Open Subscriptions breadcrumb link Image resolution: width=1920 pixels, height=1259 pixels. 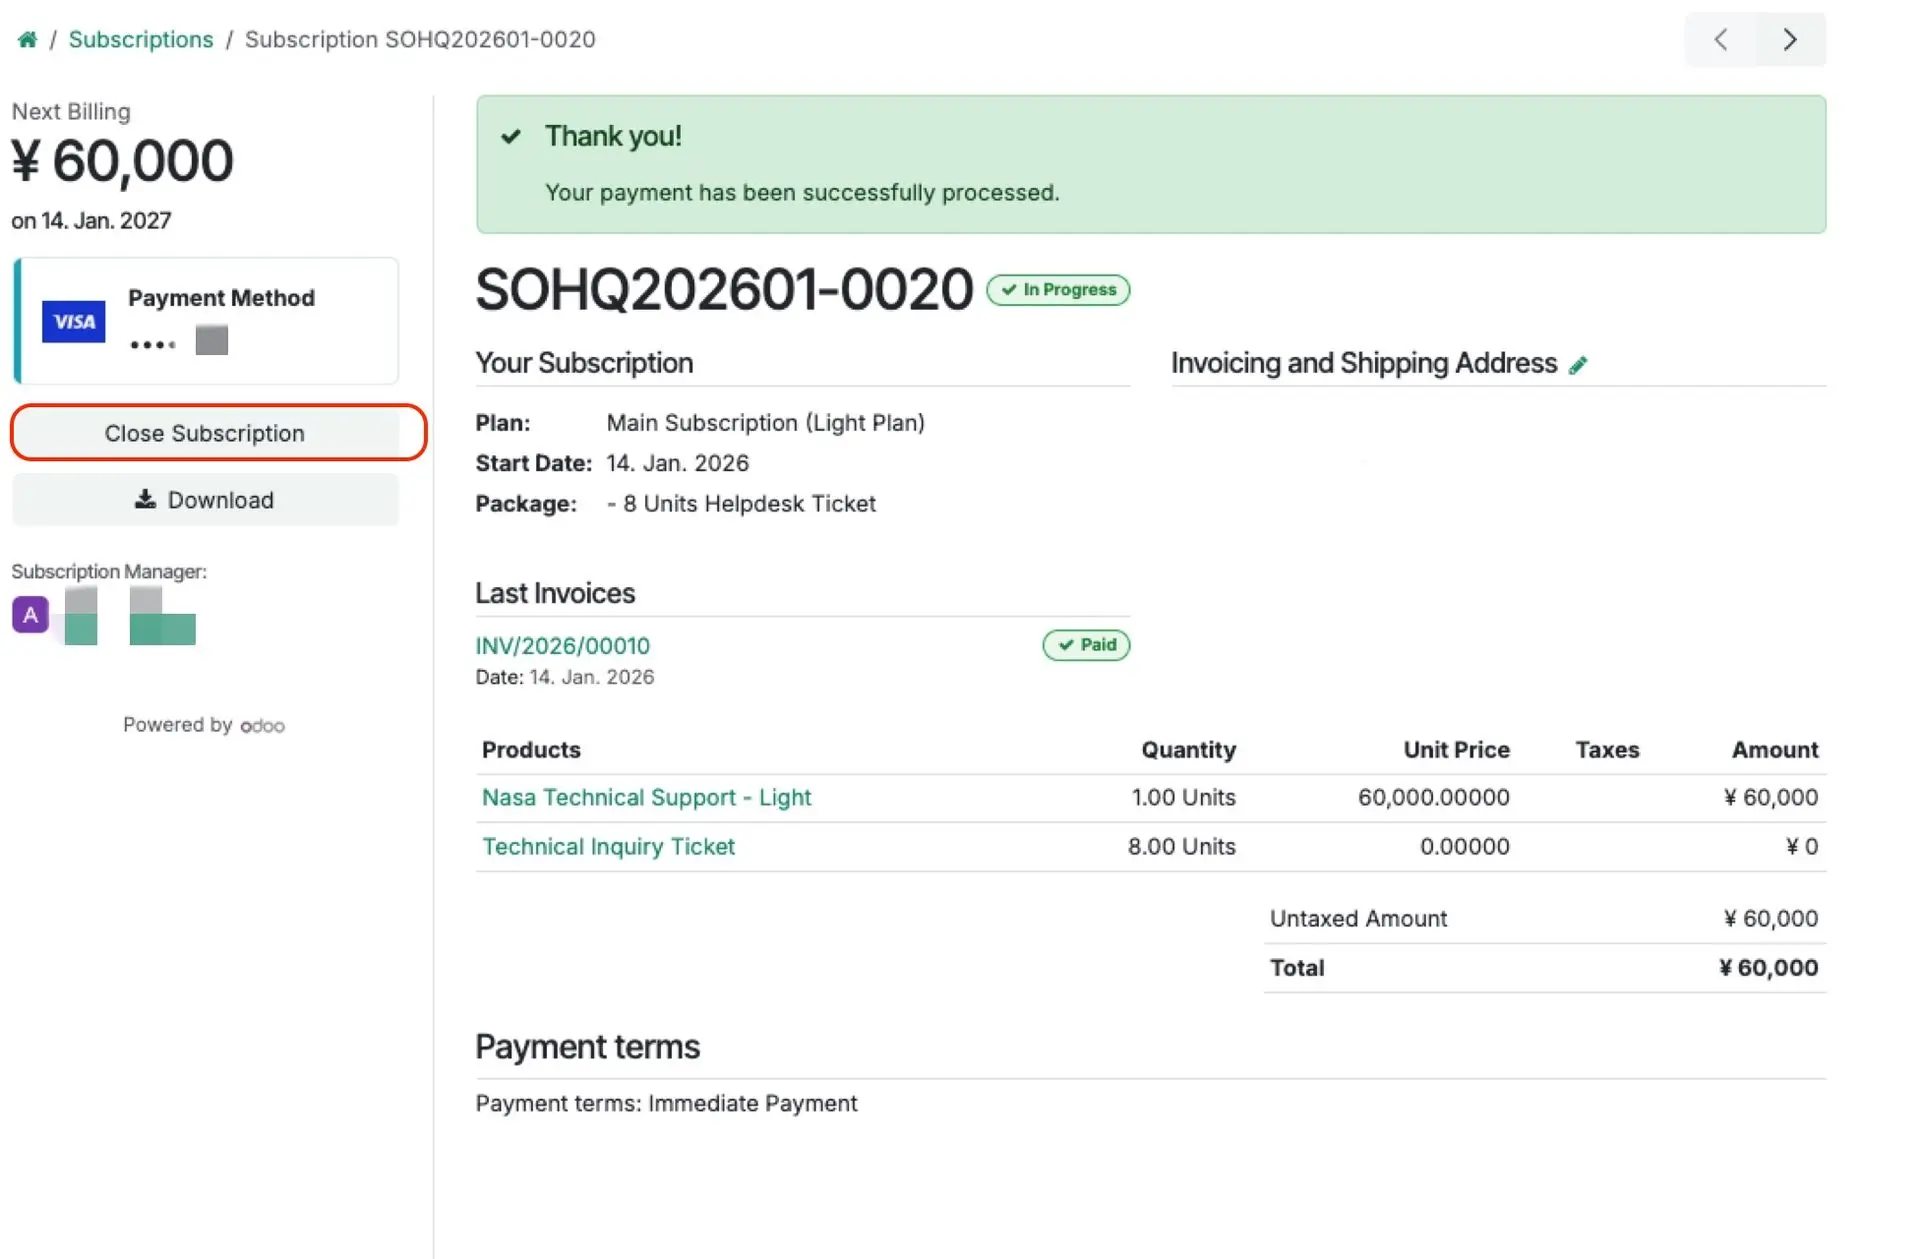141,39
